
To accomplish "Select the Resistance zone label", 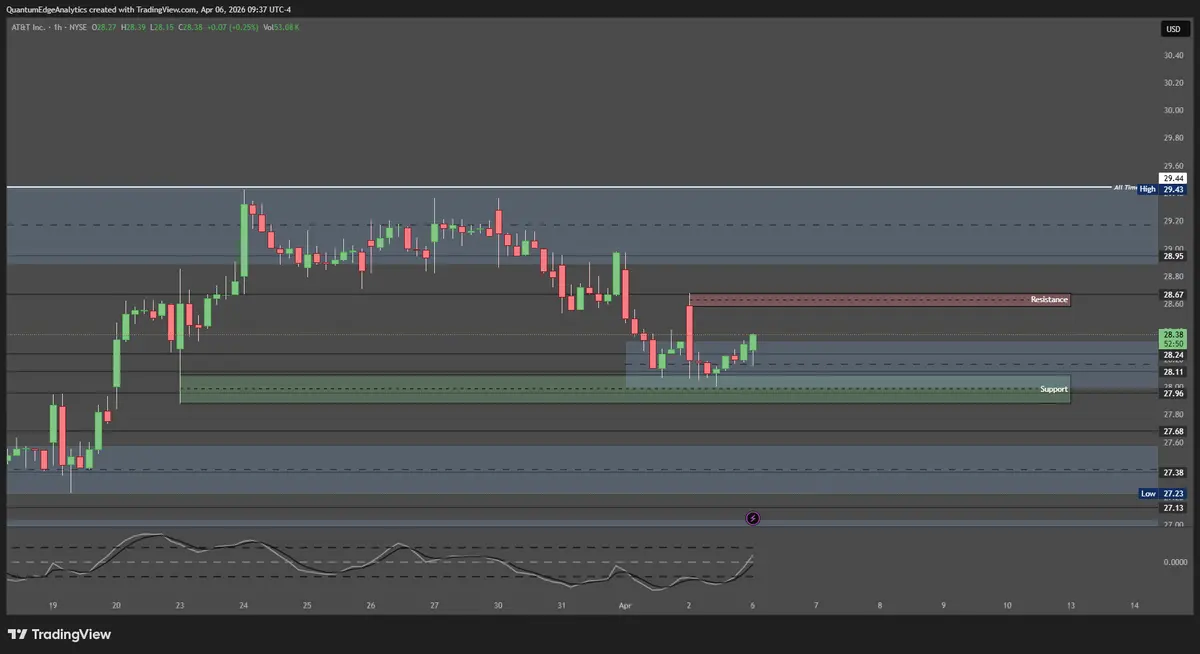I will tap(1049, 300).
